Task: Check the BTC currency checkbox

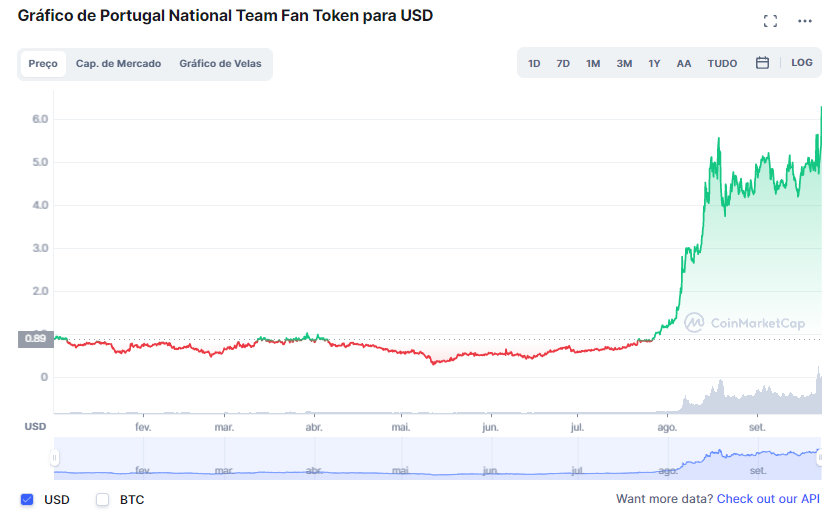Action: tap(102, 499)
